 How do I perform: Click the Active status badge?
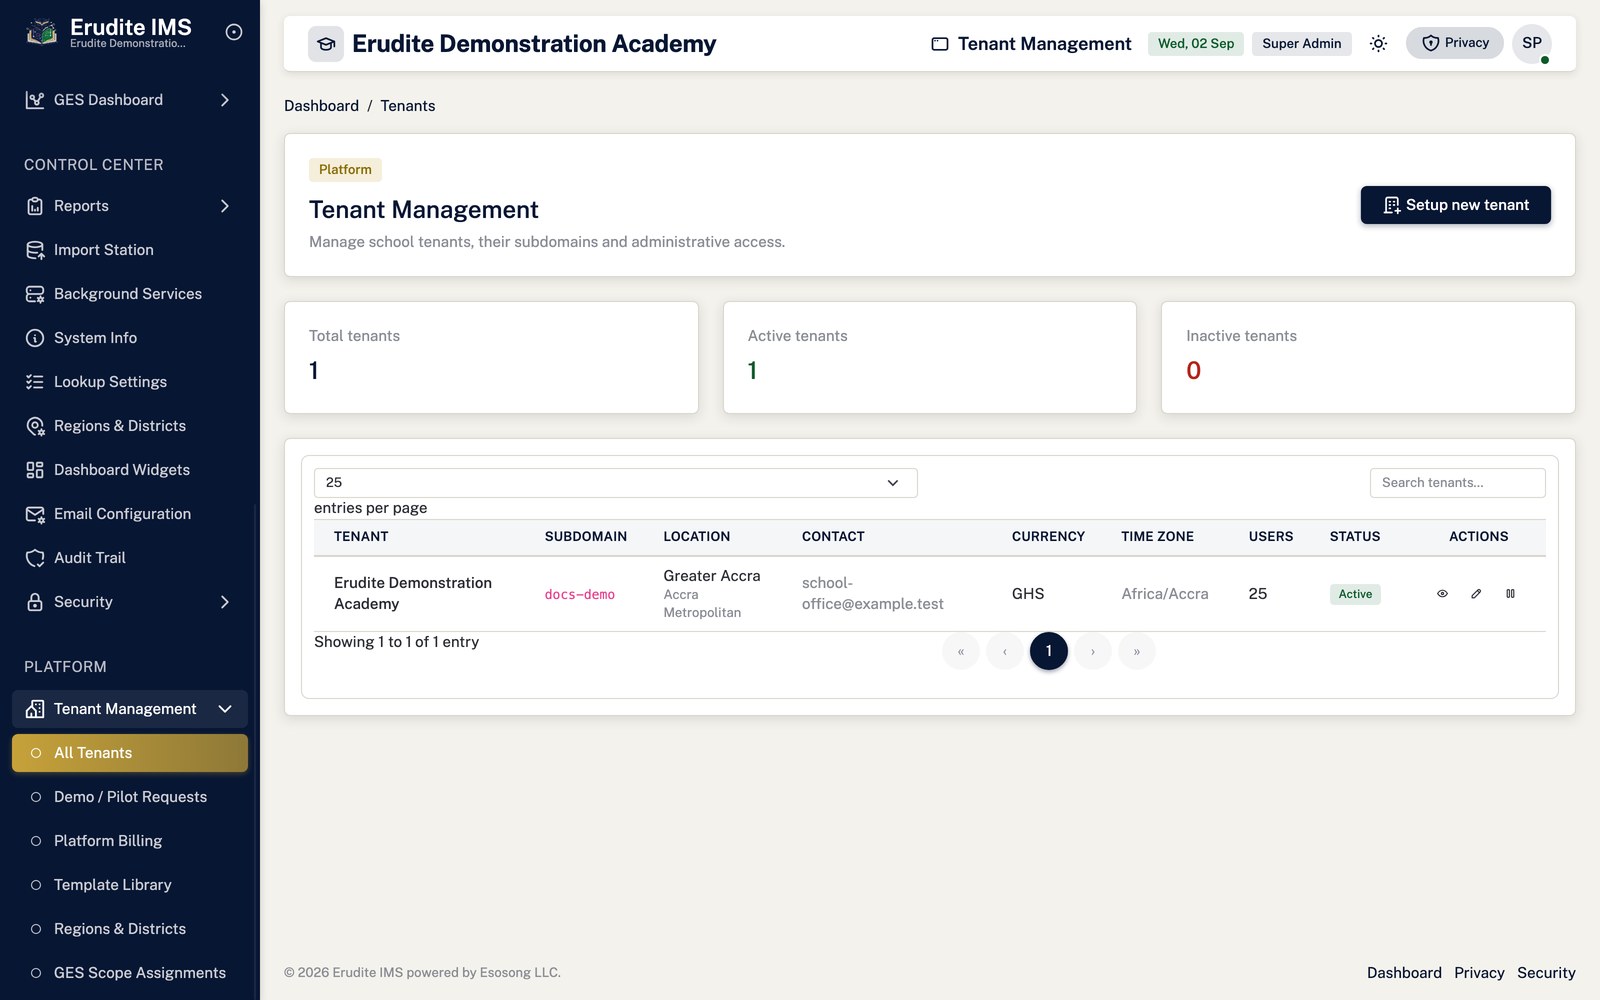coord(1355,594)
